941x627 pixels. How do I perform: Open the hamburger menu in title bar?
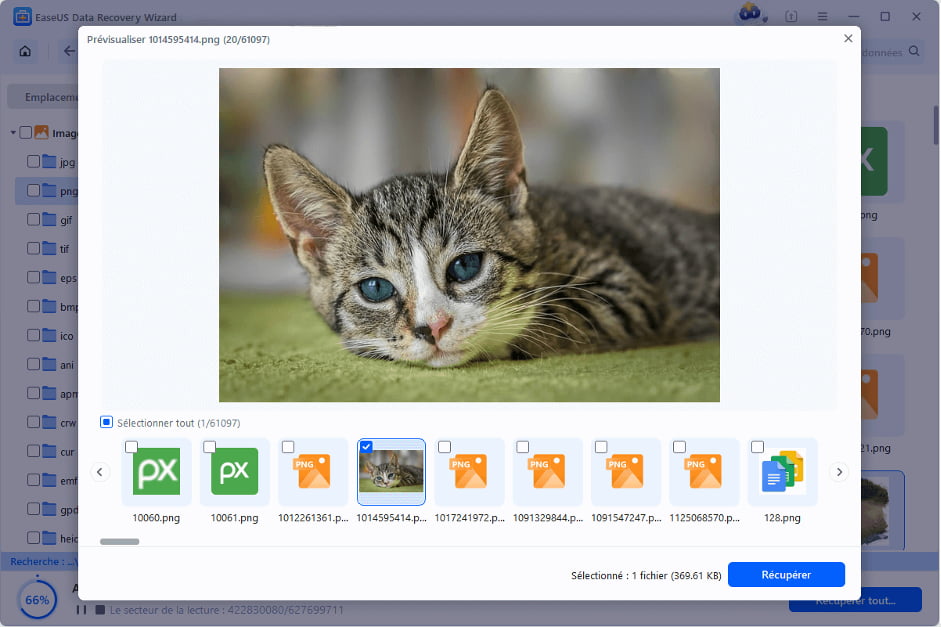[x=822, y=17]
